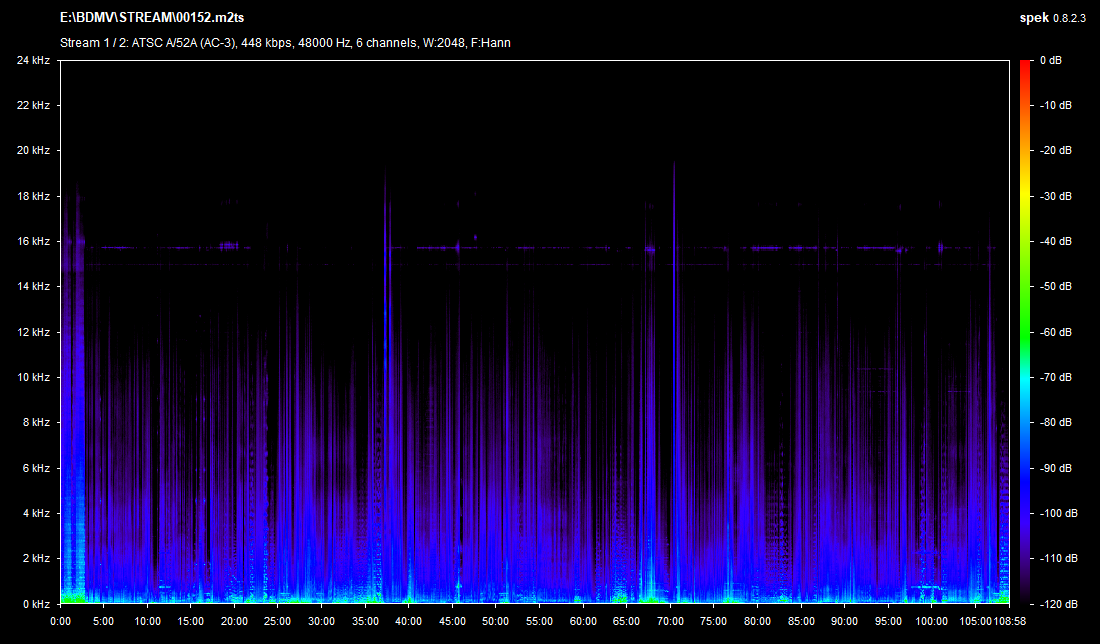Click the -90 dB label on color scale
The width and height of the screenshot is (1100, 644).
(x=1053, y=468)
